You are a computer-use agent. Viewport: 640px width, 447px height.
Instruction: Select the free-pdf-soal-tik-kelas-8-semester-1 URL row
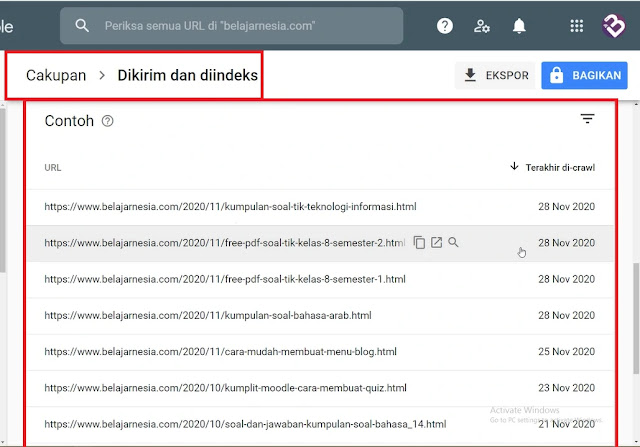pos(320,280)
